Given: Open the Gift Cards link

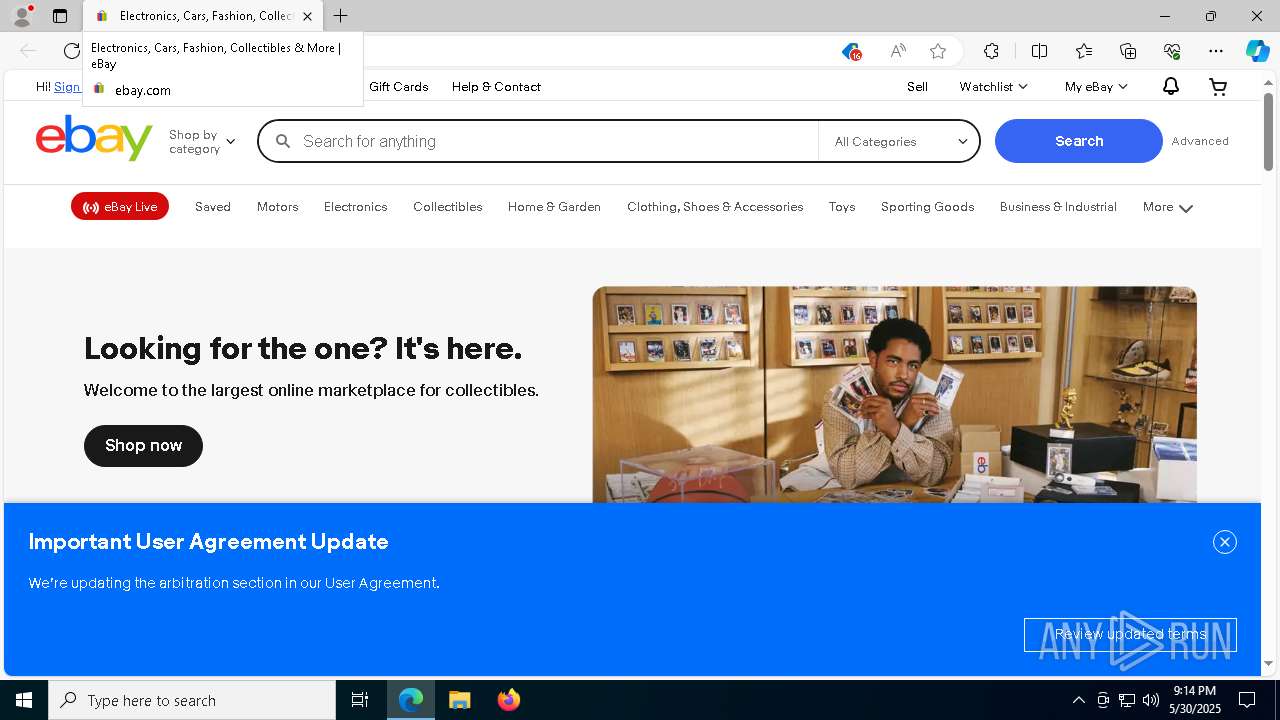Looking at the screenshot, I should (x=398, y=87).
